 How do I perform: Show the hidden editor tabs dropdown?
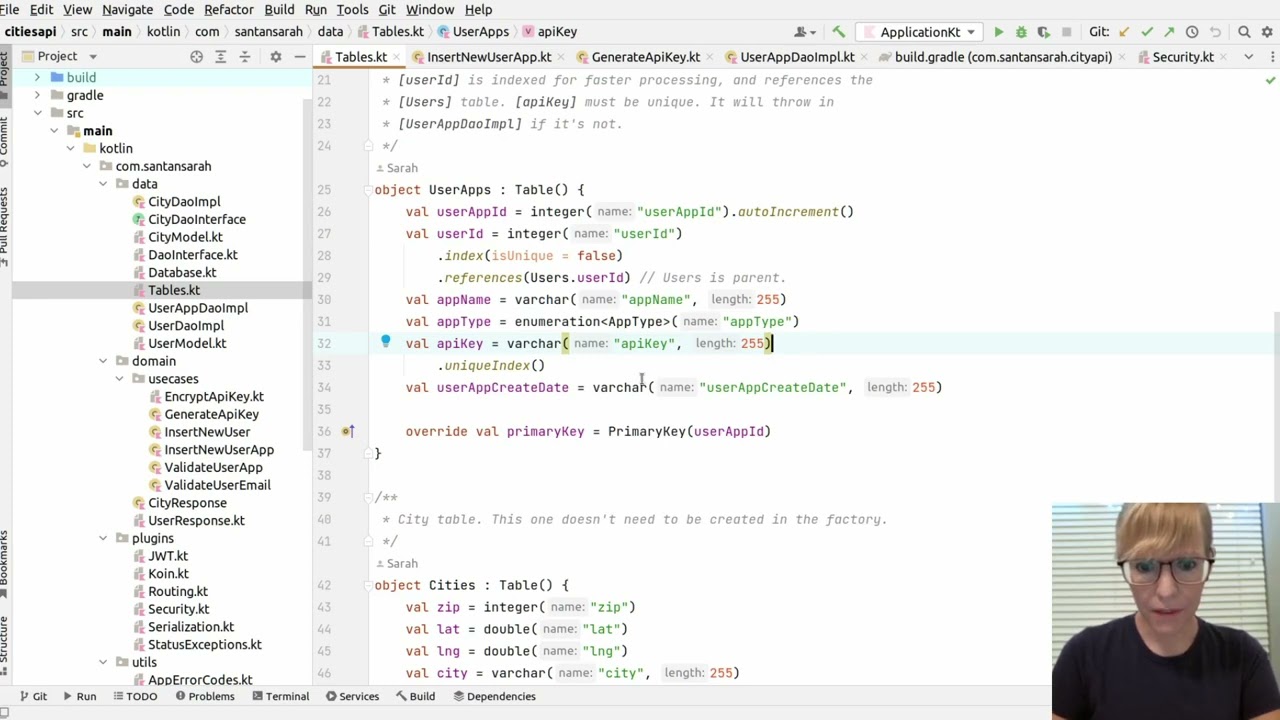coord(1248,57)
